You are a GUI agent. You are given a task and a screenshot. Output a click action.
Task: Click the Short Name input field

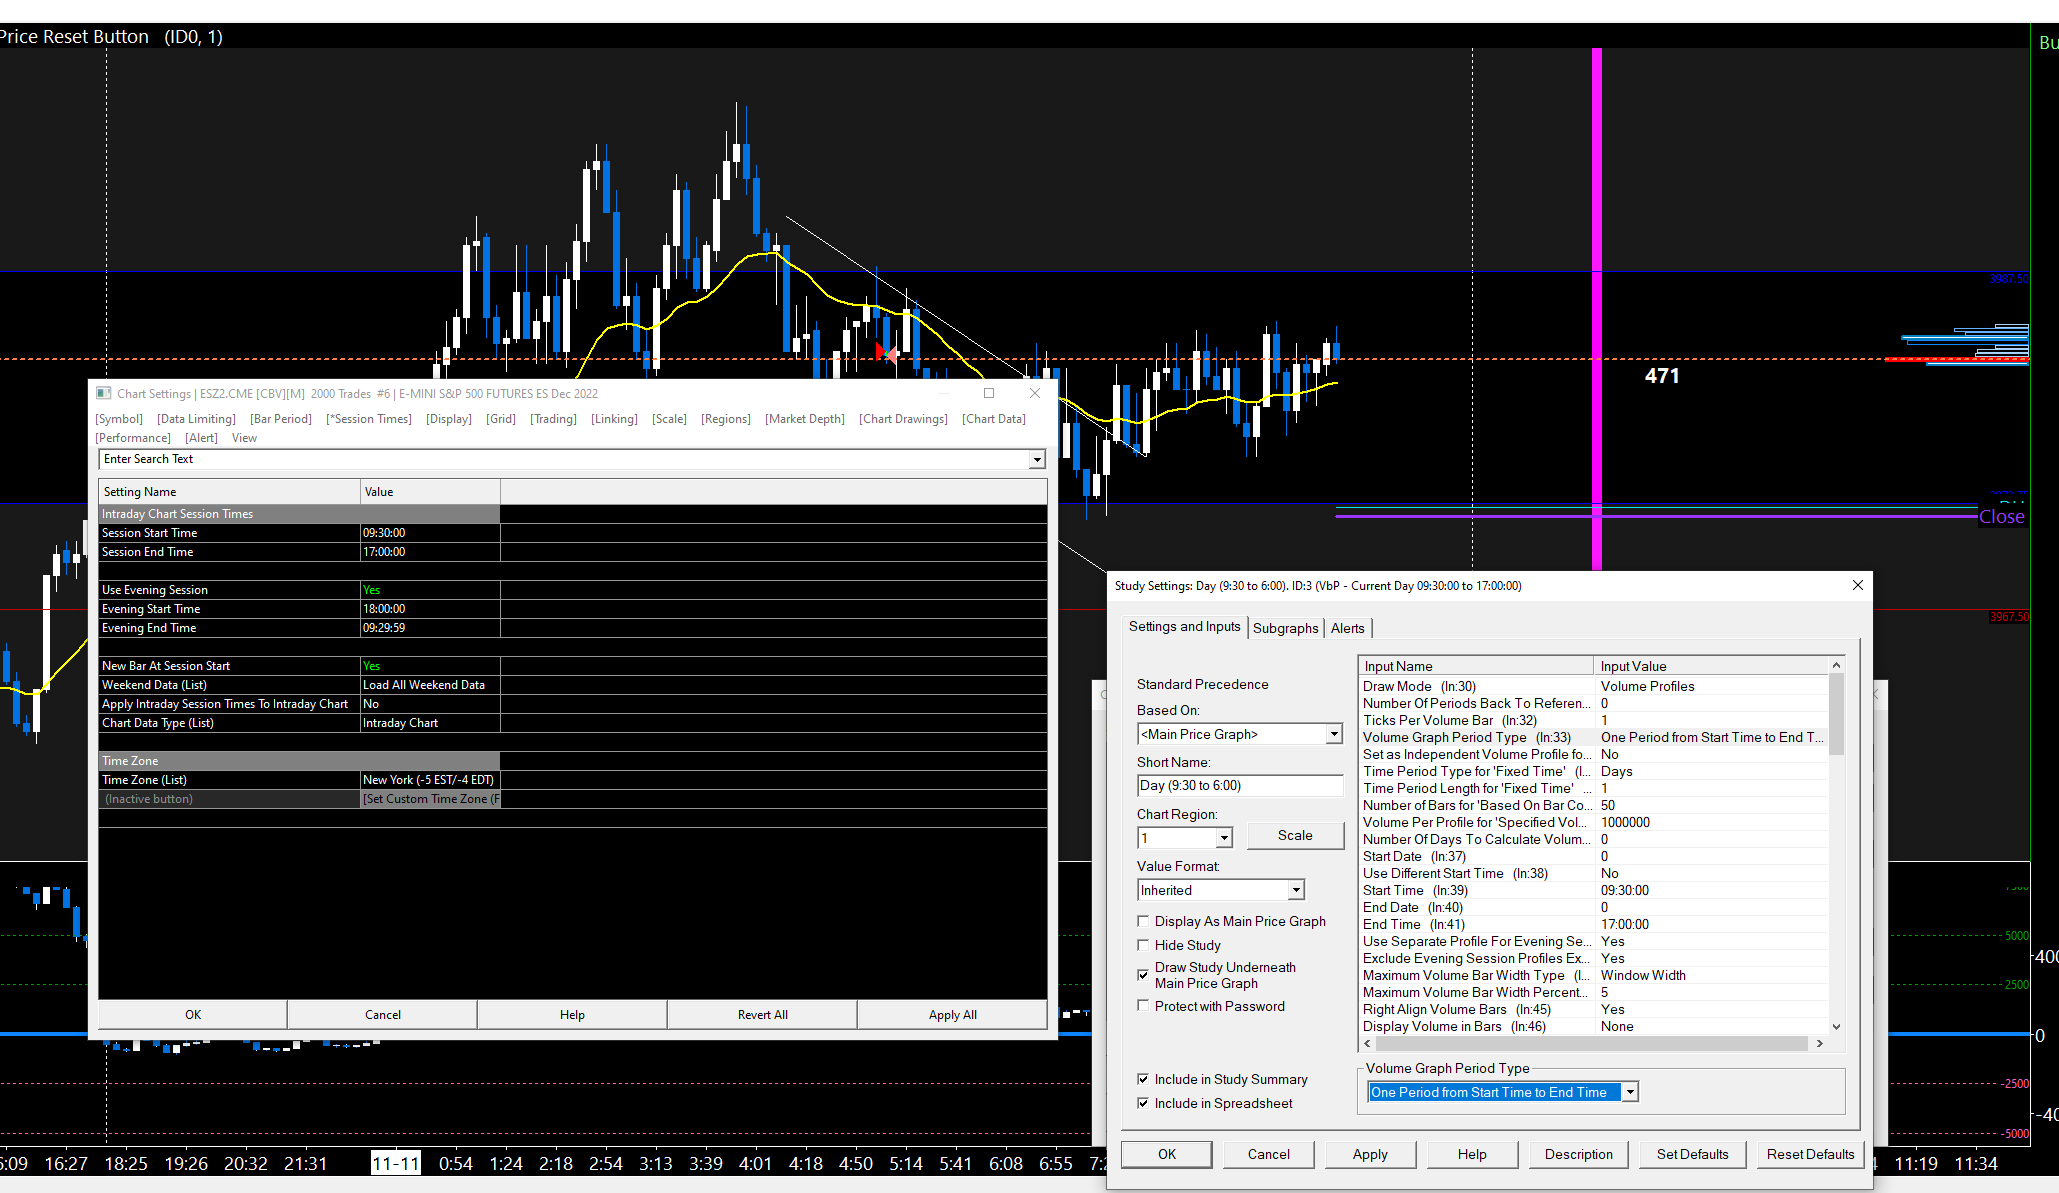1239,786
